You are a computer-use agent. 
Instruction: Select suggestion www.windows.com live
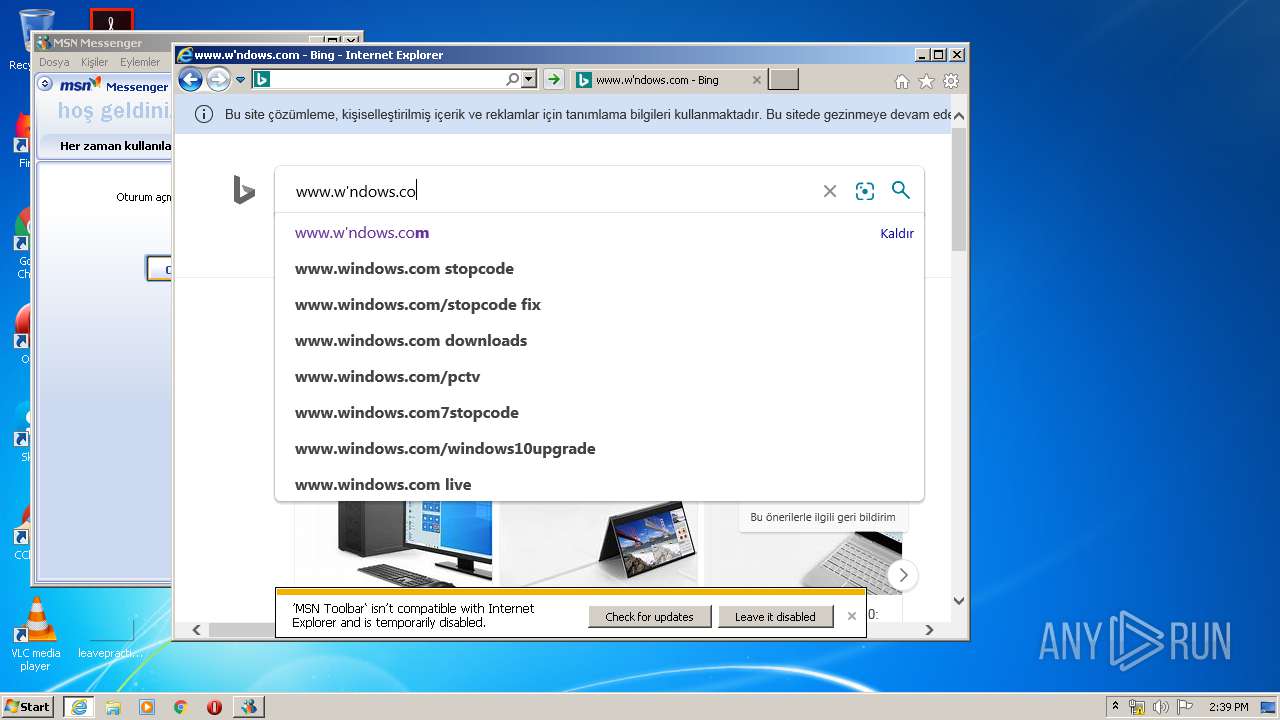click(383, 485)
